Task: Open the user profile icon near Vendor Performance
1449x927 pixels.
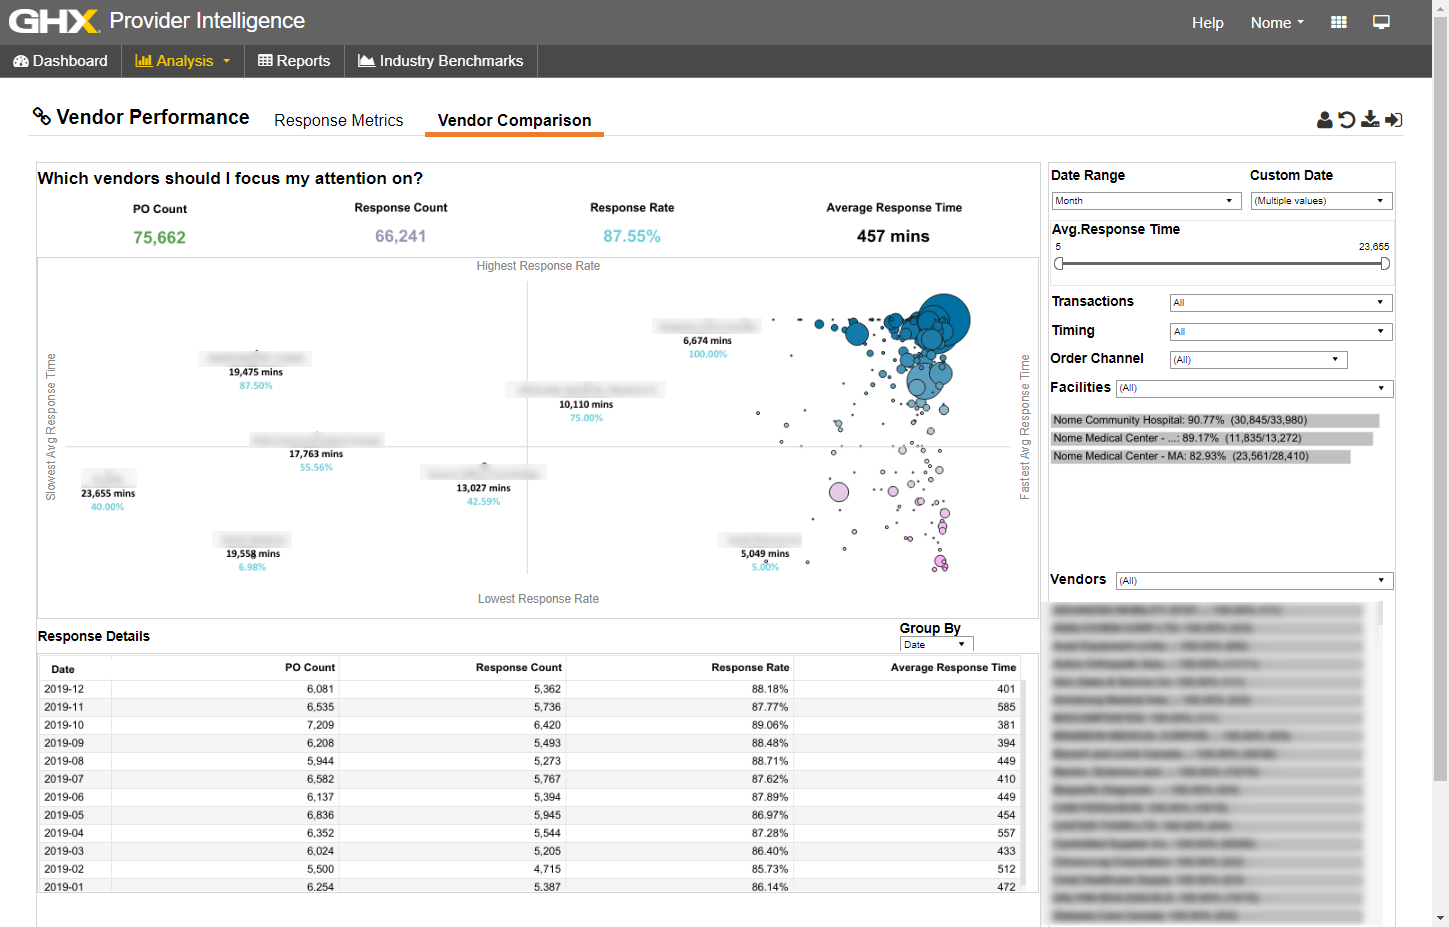Action: tap(1325, 119)
